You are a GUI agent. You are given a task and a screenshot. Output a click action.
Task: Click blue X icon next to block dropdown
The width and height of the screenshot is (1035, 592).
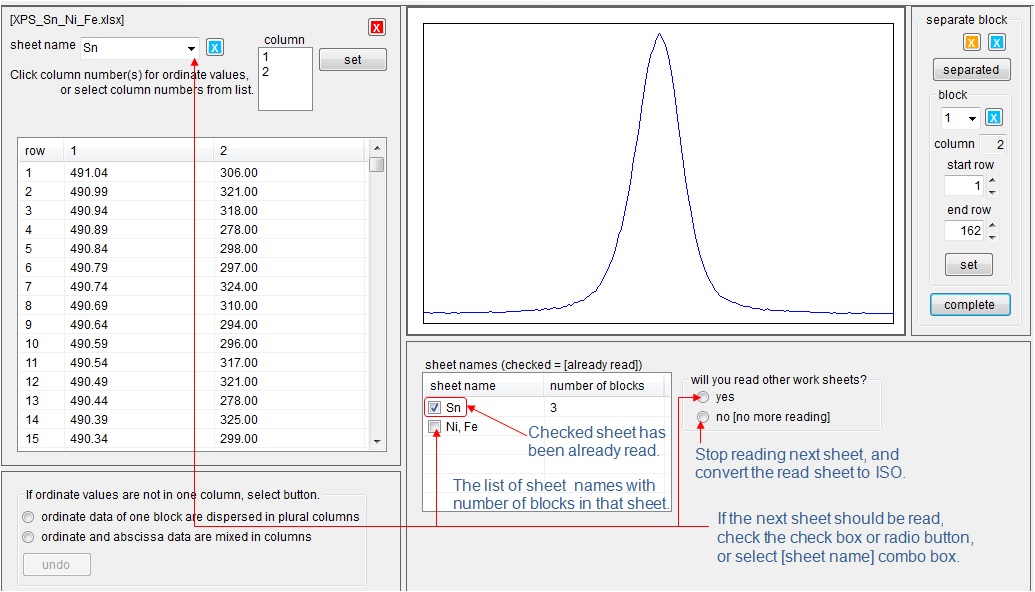point(993,118)
